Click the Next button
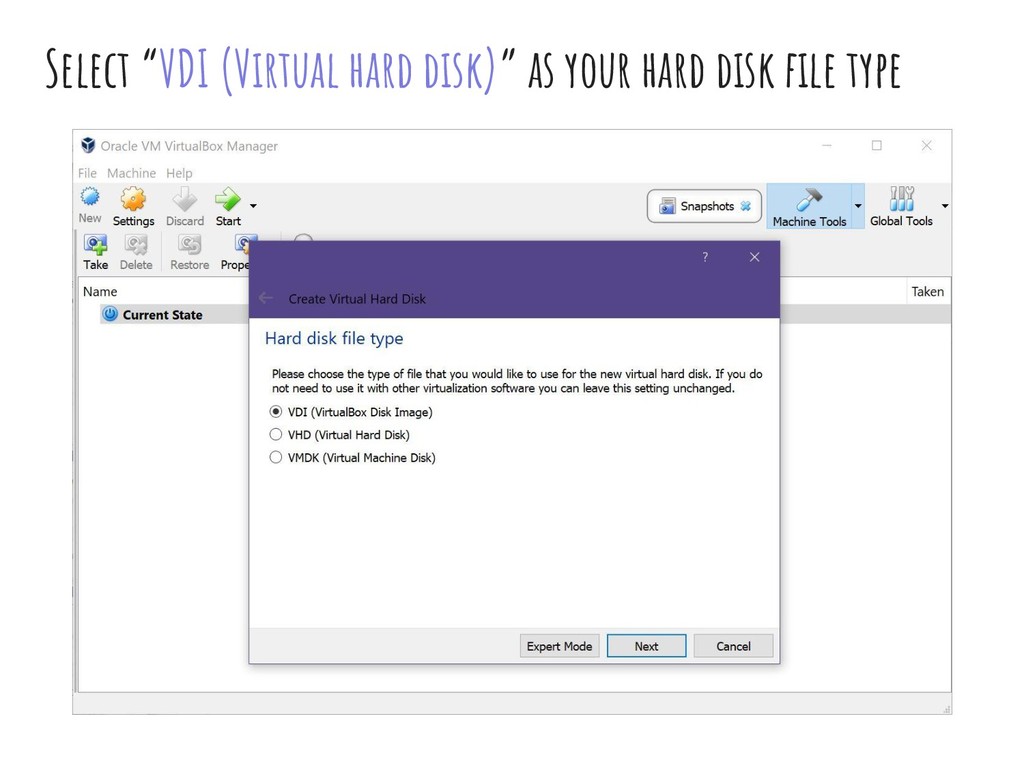1024x768 pixels. pyautogui.click(x=647, y=646)
